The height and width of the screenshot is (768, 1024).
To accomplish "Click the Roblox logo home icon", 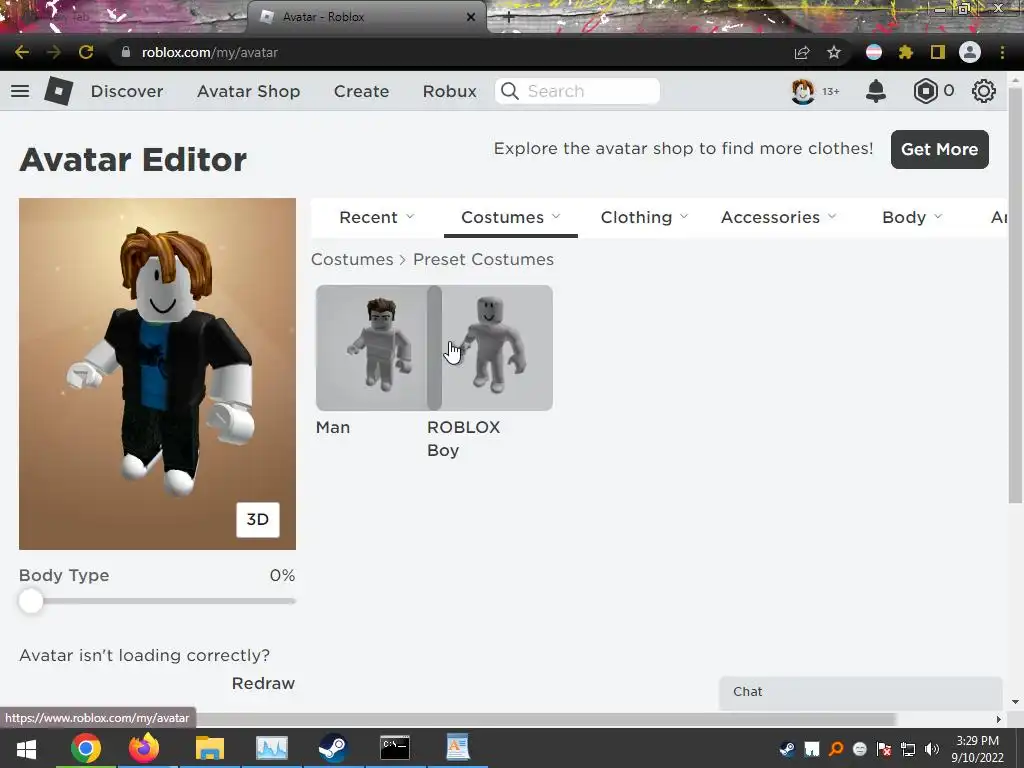I will coord(58,91).
